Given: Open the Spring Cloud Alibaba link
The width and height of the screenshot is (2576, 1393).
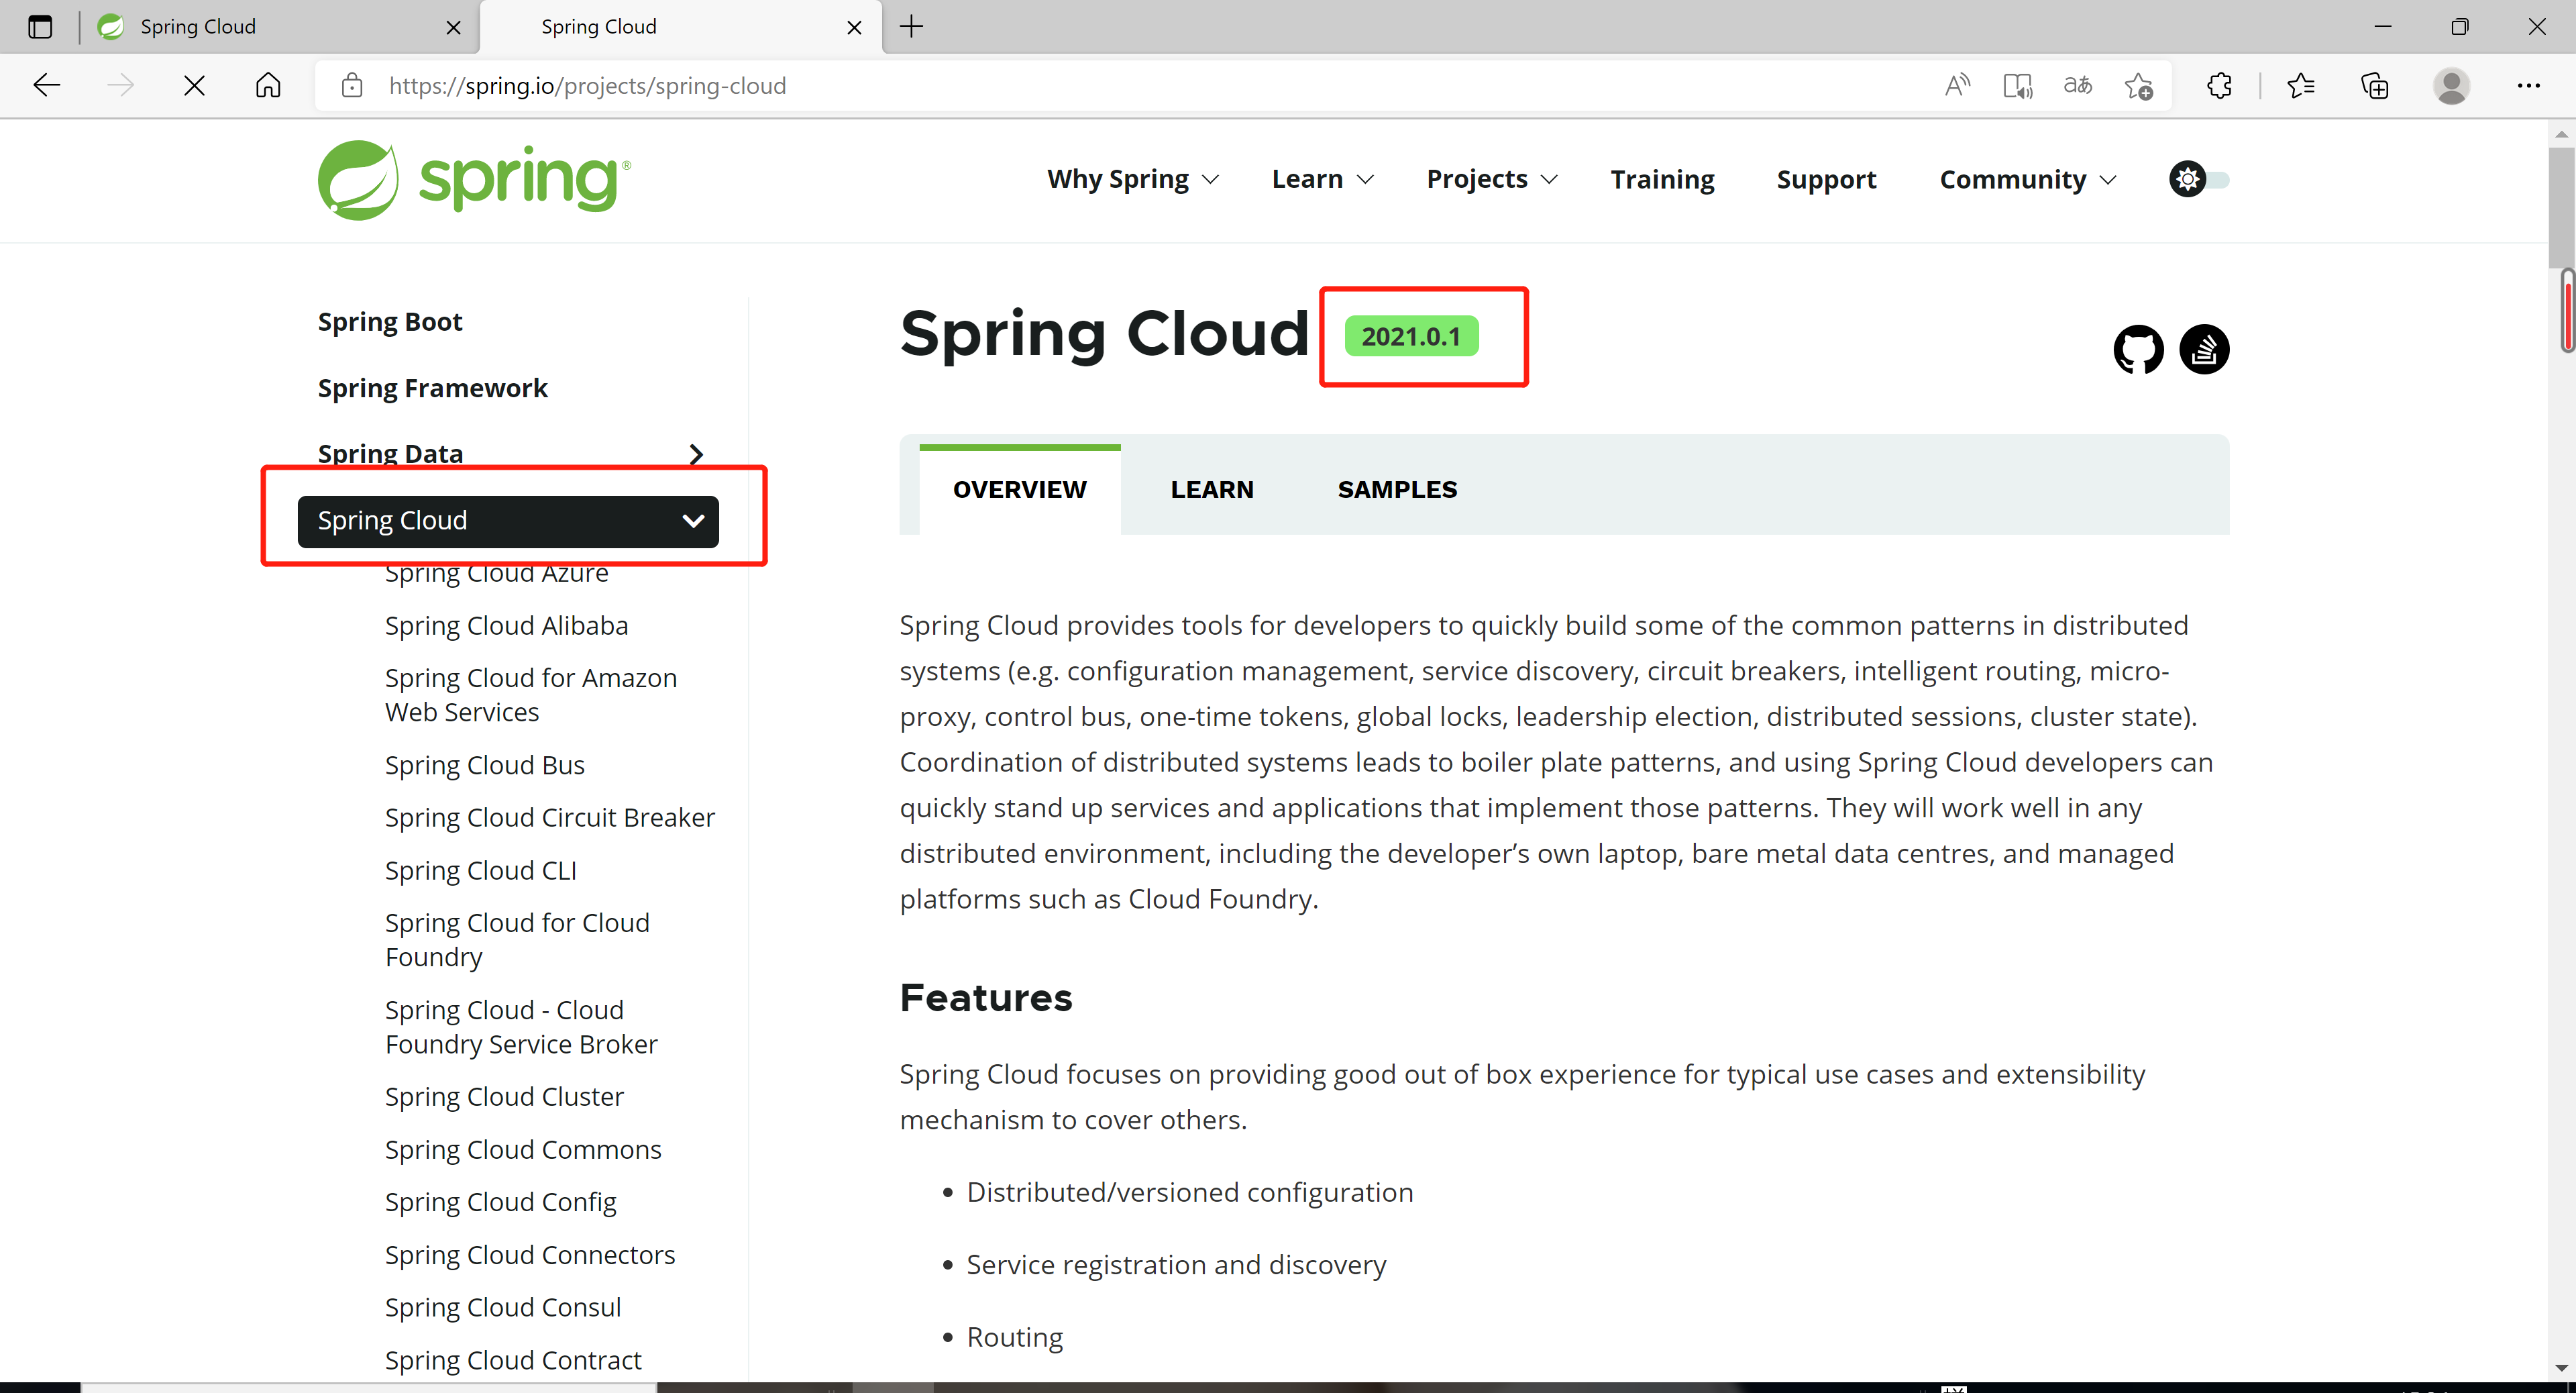Looking at the screenshot, I should coord(506,626).
